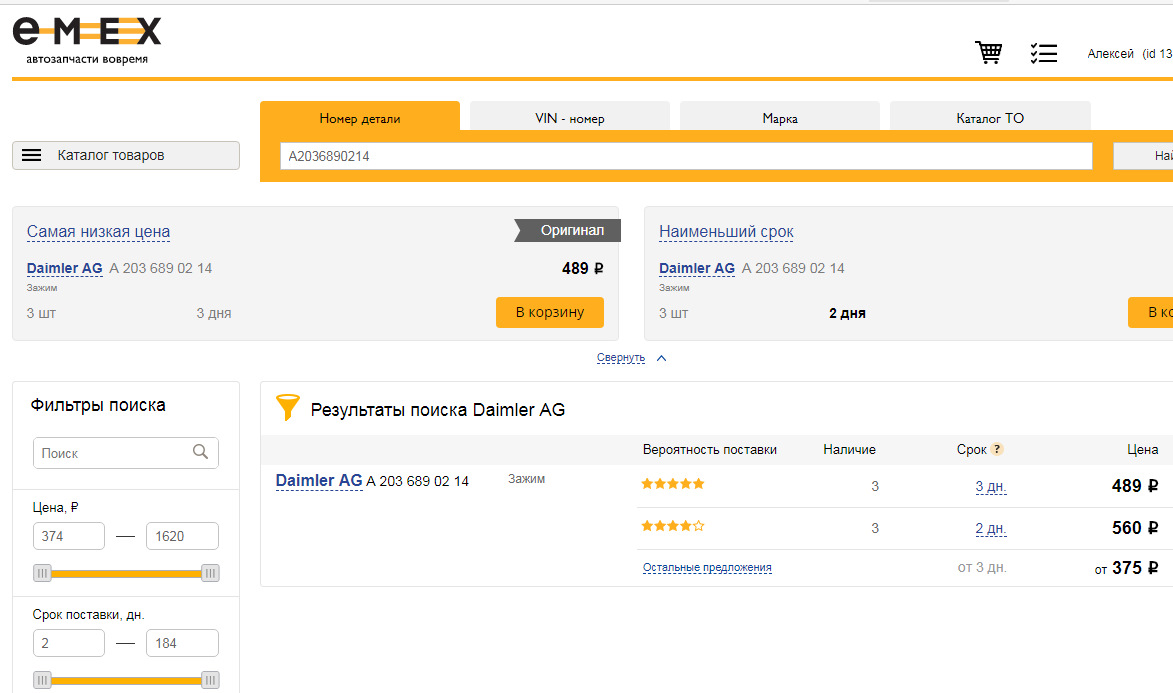Collapse panel using Свернуть chevron arrow
The width and height of the screenshot is (1173, 693).
coord(661,358)
